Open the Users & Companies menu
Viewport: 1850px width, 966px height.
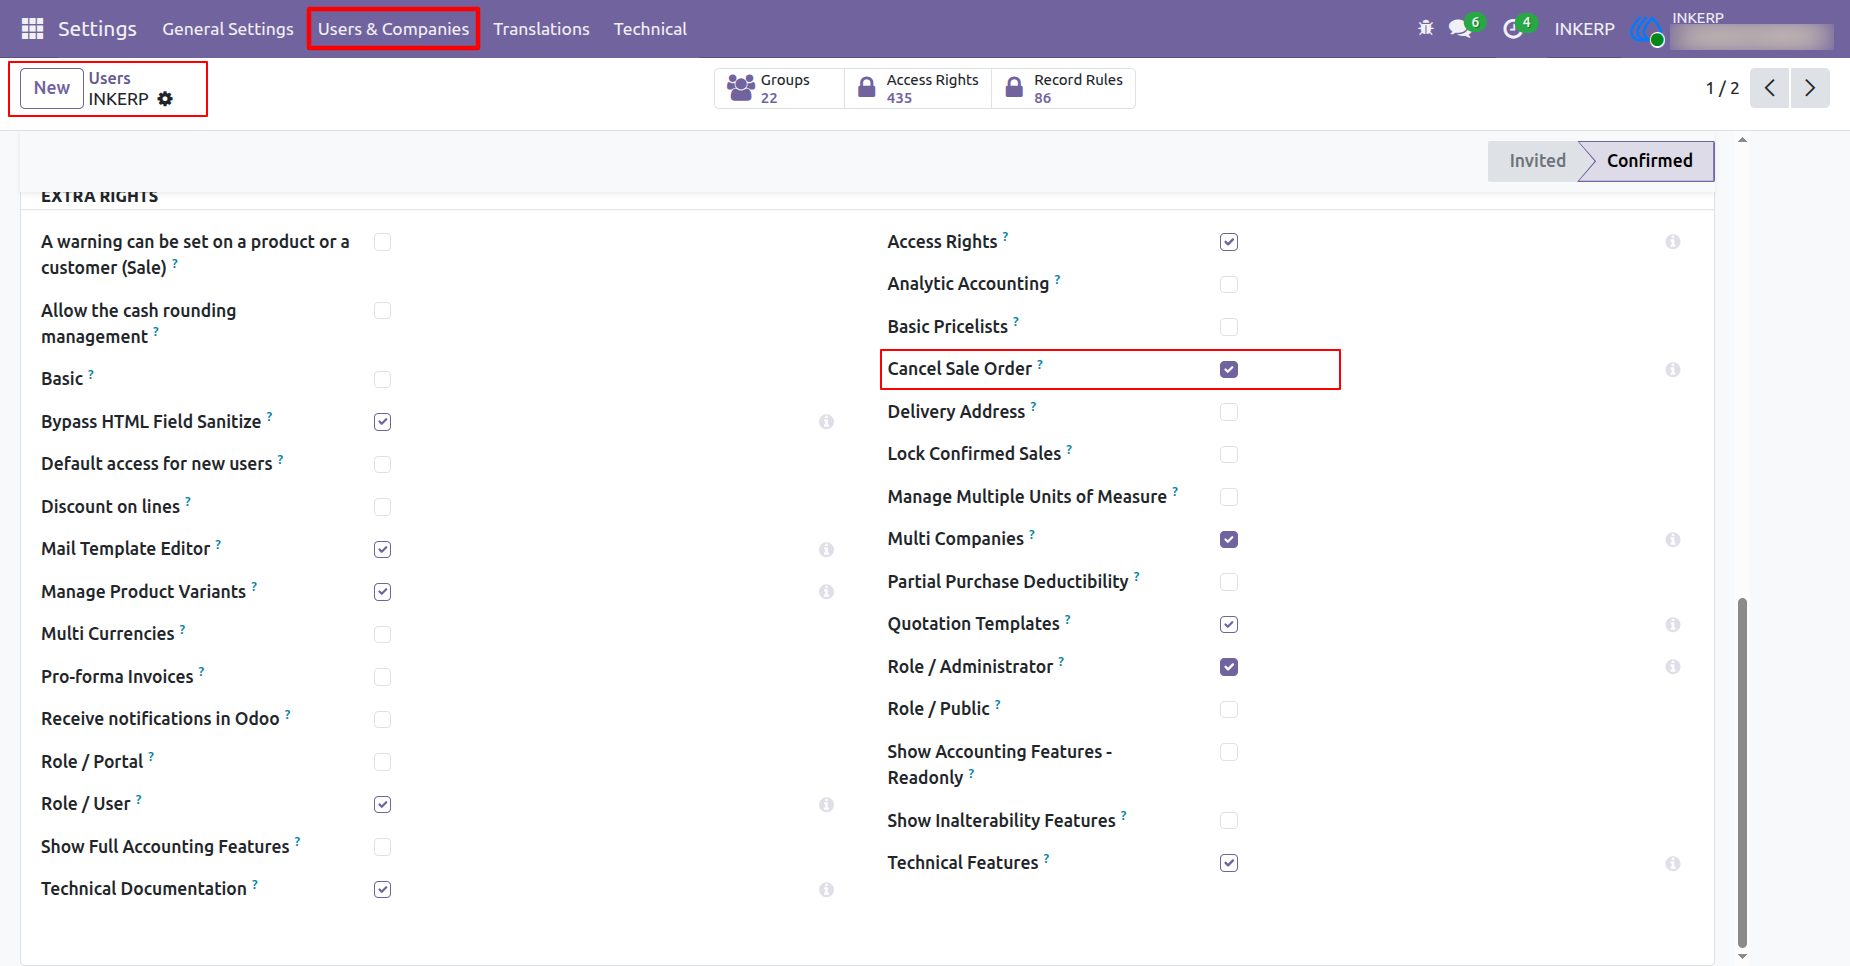(393, 29)
